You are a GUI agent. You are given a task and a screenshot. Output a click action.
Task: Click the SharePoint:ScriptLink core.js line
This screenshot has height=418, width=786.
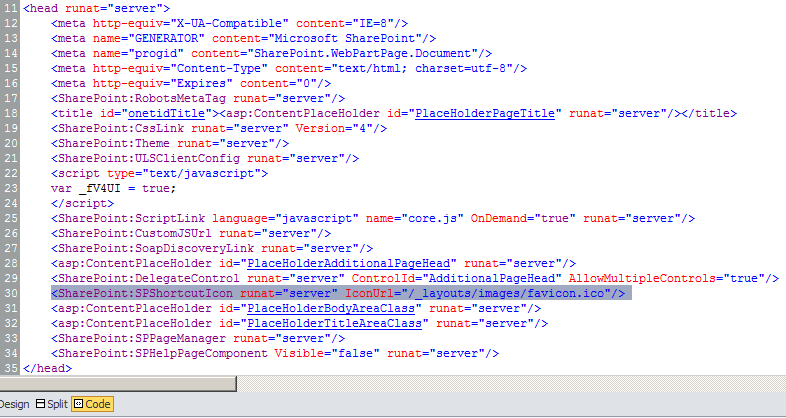click(x=372, y=219)
